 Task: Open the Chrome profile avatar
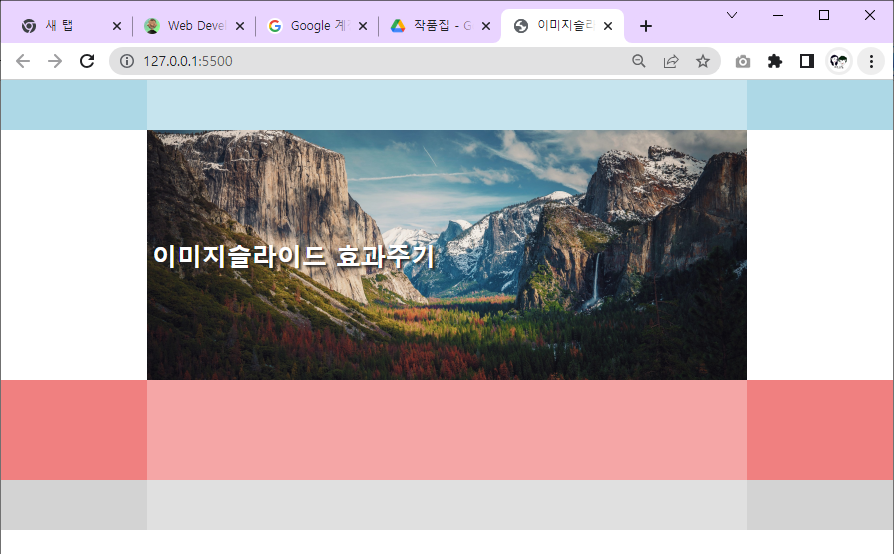pos(839,61)
